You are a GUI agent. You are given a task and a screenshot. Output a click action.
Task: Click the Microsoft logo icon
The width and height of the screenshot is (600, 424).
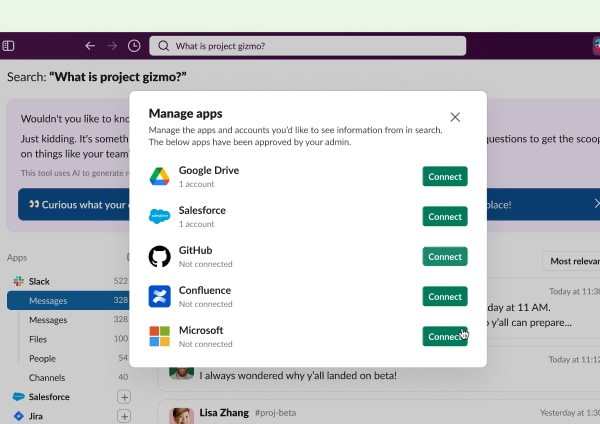(x=160, y=337)
